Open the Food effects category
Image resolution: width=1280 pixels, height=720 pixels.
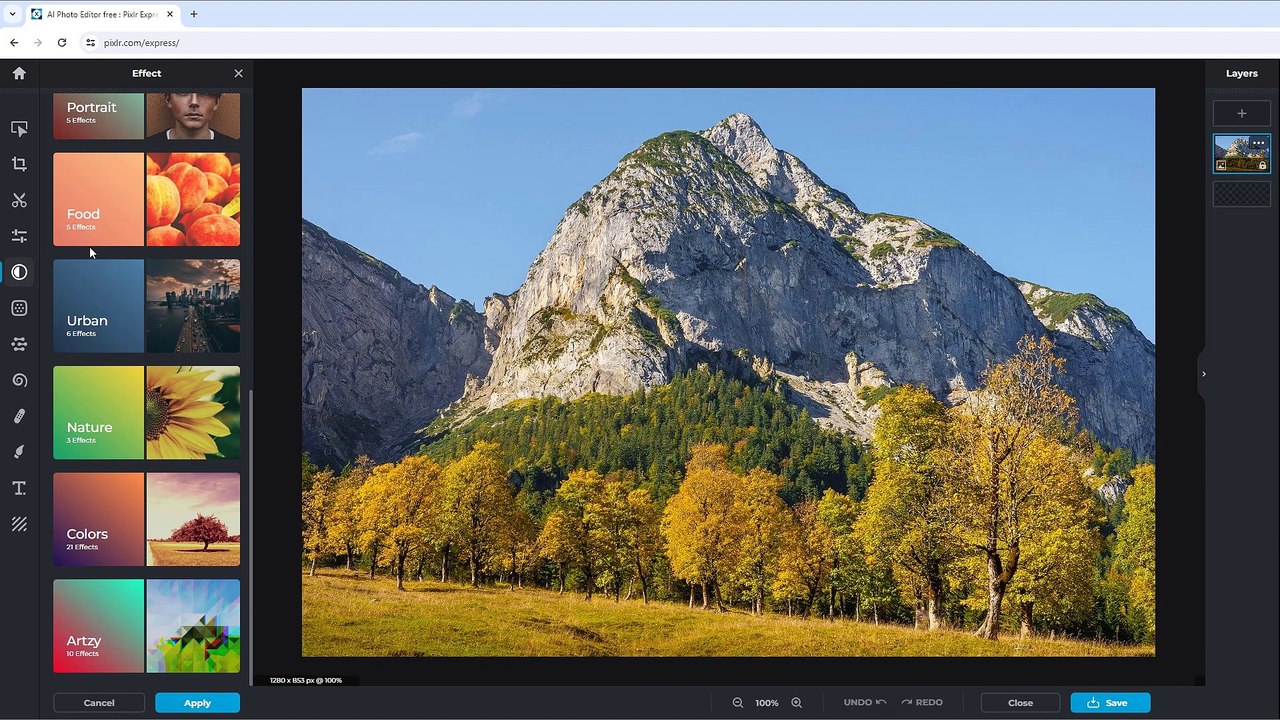[146, 199]
